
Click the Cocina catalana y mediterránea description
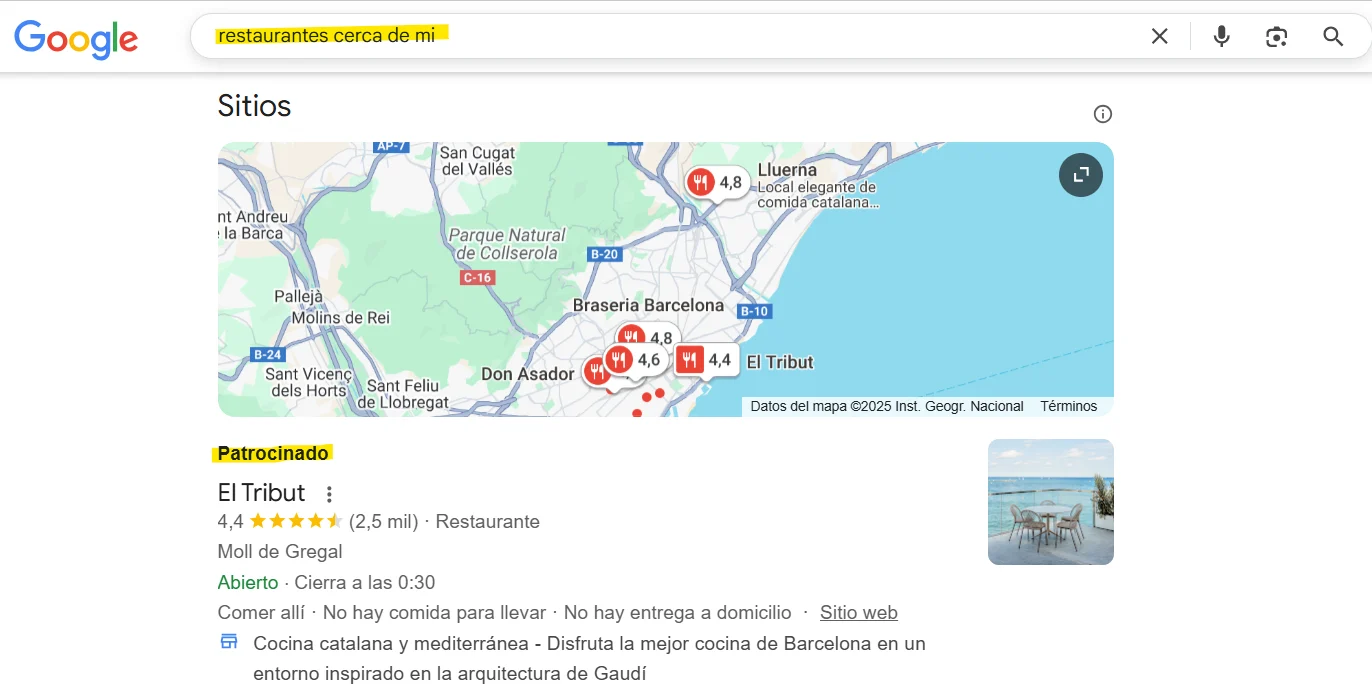point(589,658)
